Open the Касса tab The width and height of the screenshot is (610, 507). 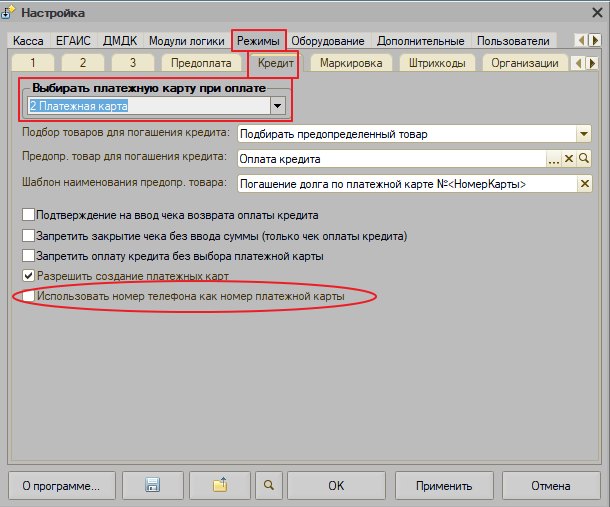[x=28, y=40]
